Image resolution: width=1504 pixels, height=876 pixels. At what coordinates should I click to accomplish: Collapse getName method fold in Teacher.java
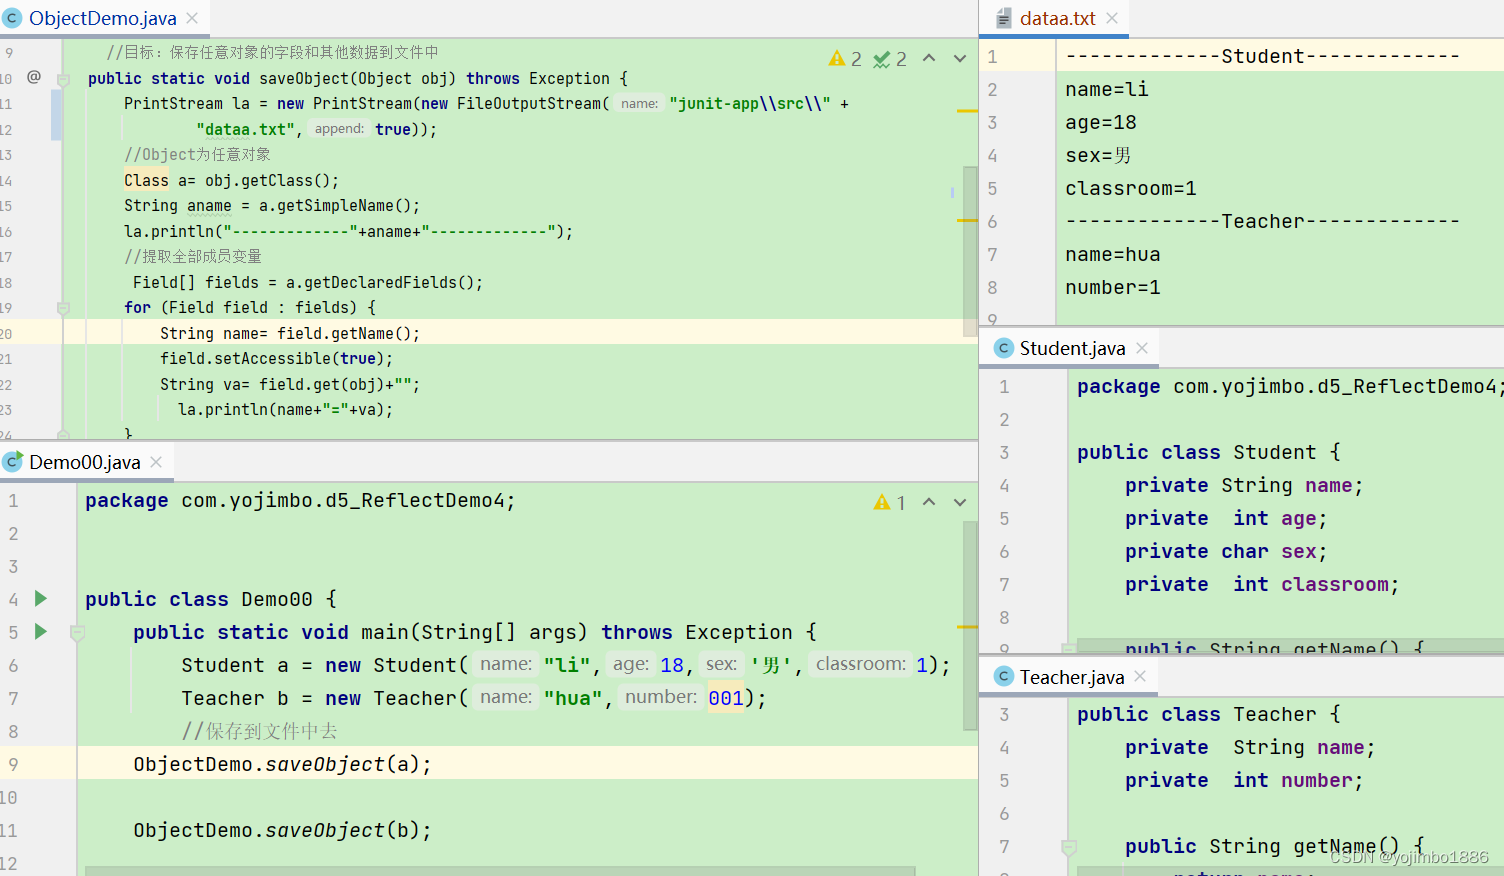(1068, 847)
